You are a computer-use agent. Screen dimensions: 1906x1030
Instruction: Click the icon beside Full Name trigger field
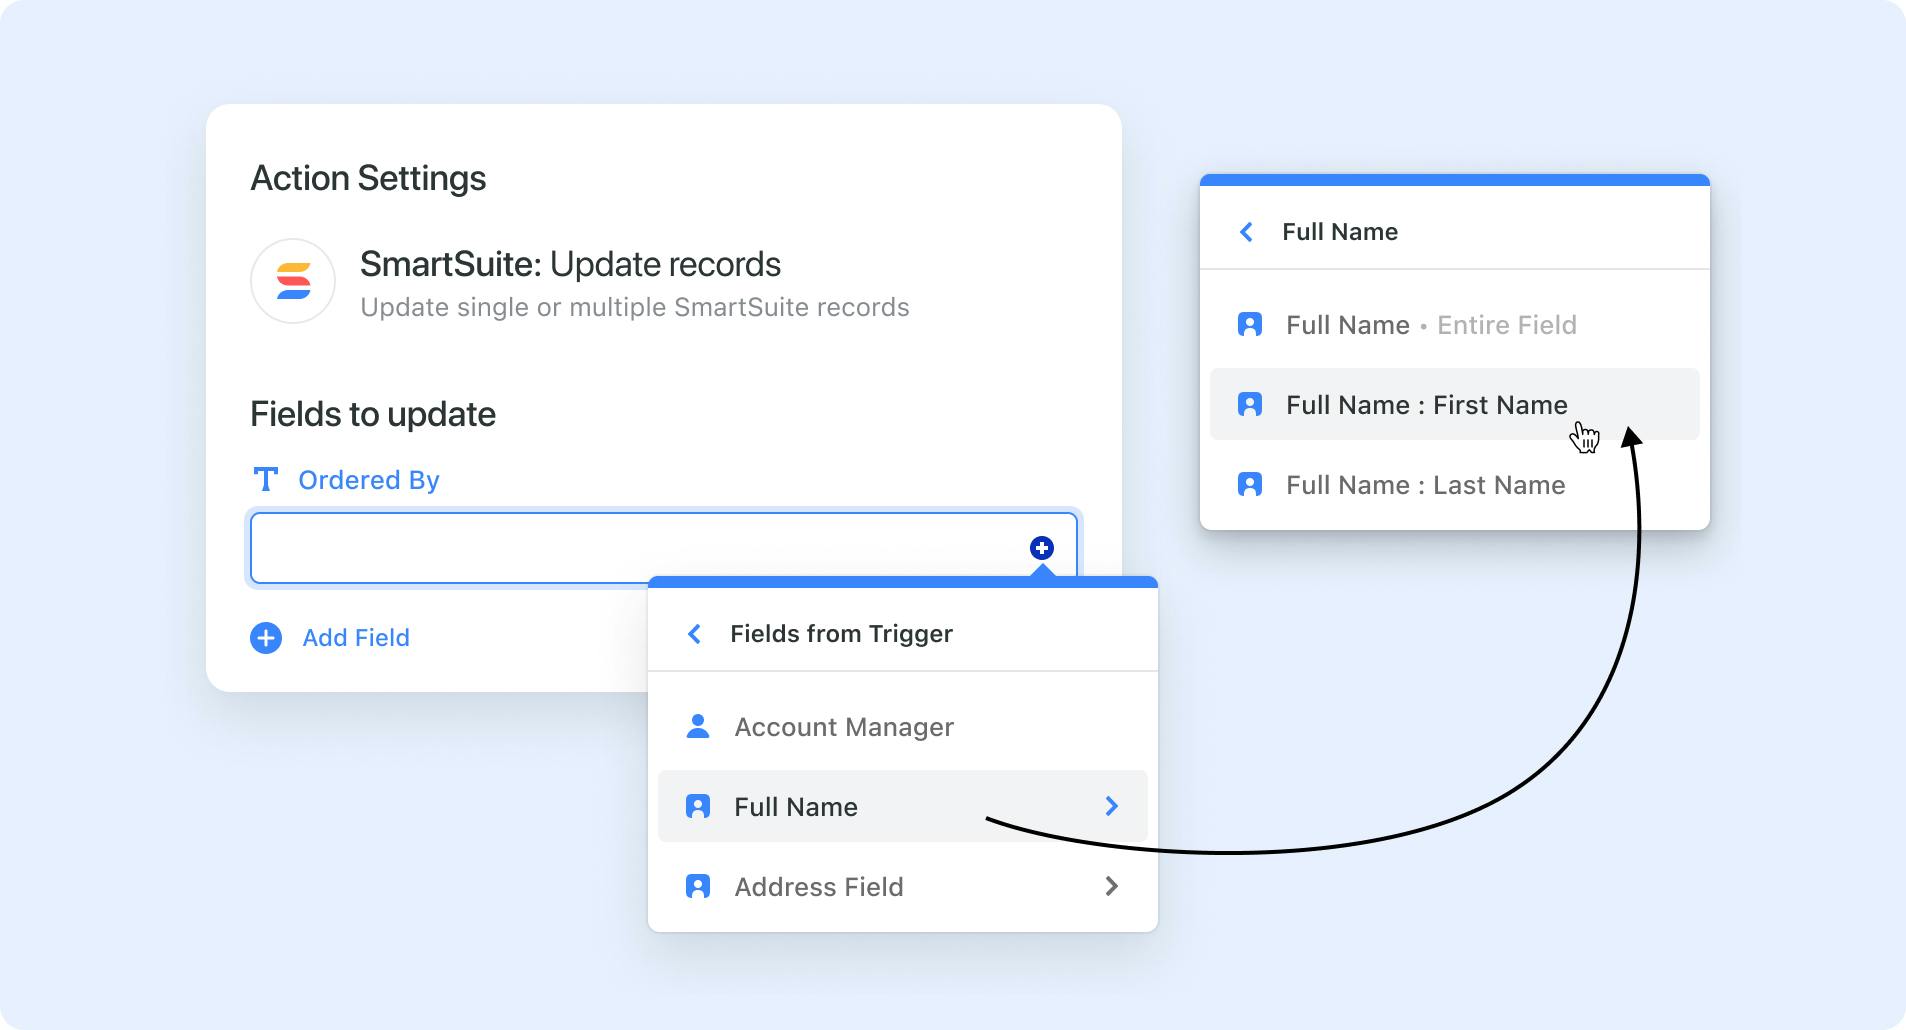pos(698,806)
